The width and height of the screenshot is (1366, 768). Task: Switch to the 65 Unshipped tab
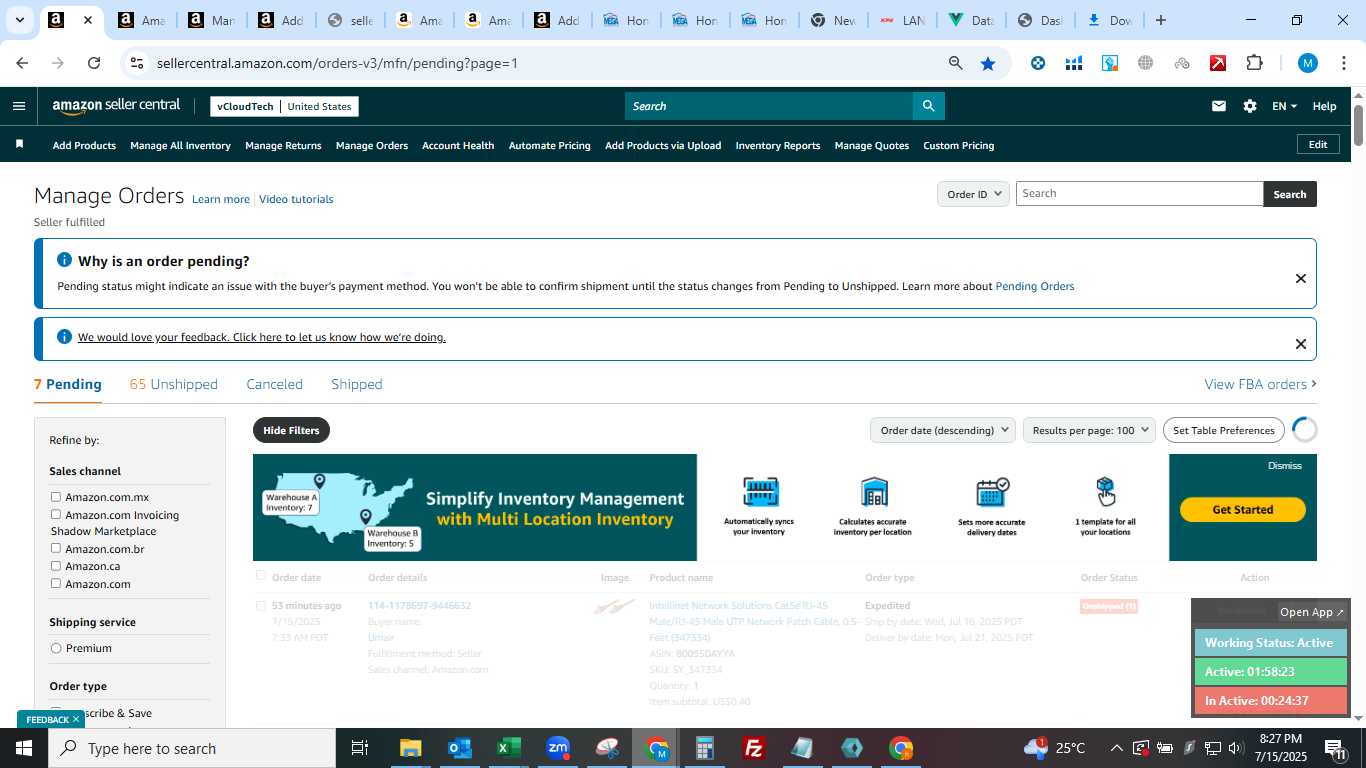173,384
